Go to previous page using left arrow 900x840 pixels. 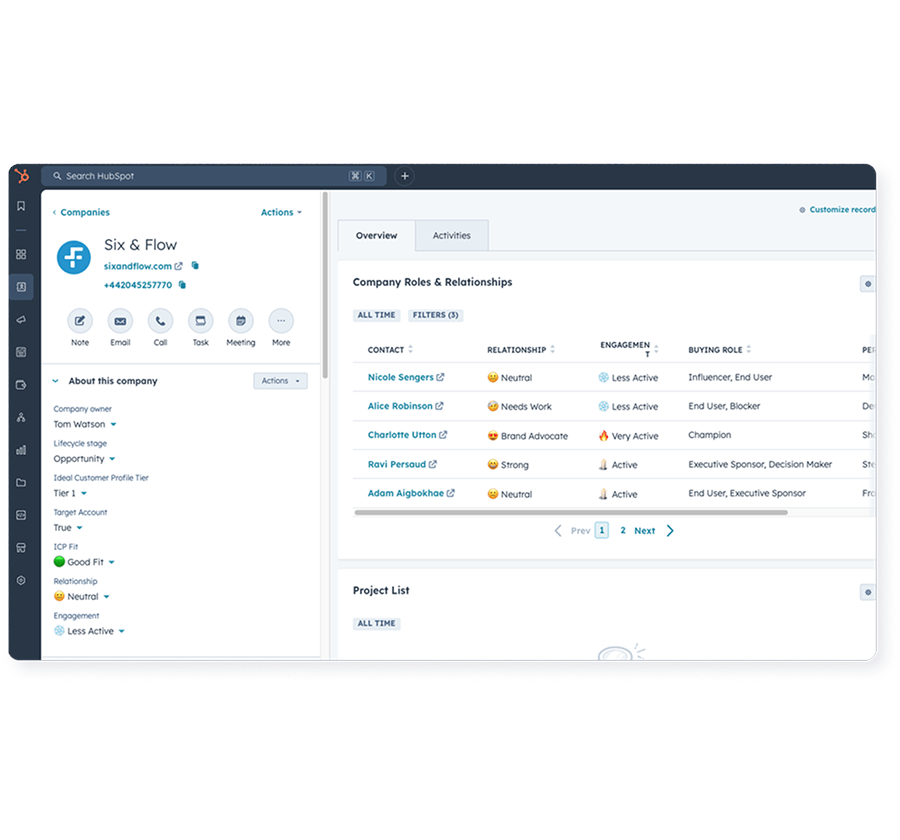click(558, 531)
